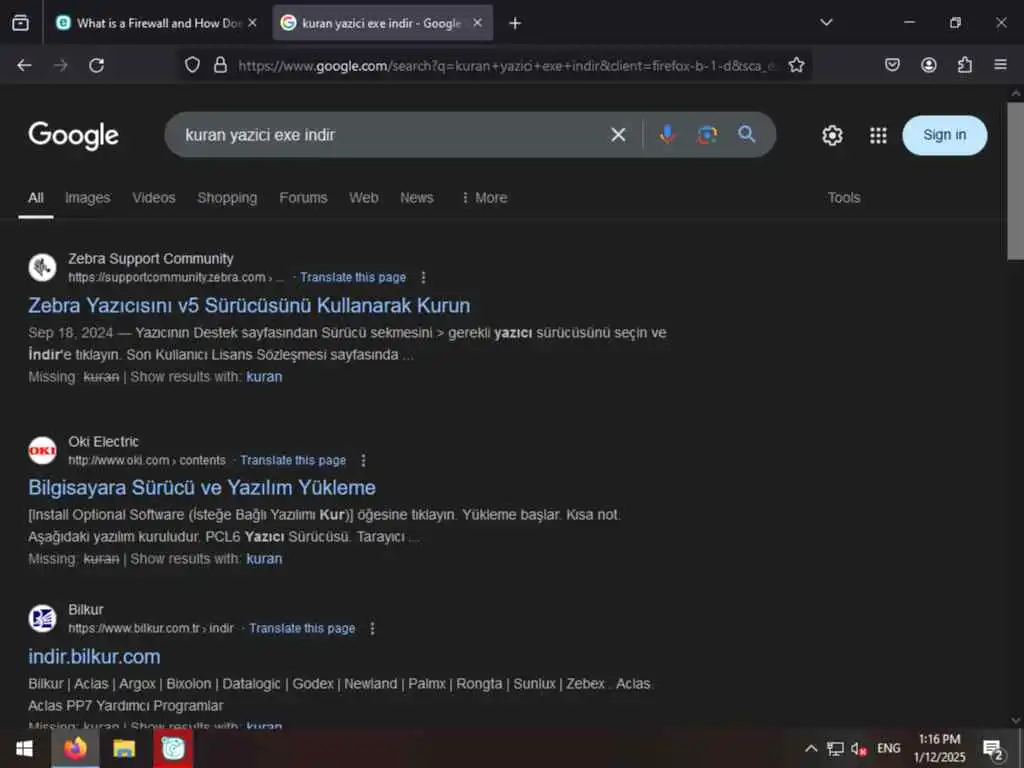Show results with kuran under Oki result
Image resolution: width=1024 pixels, height=768 pixels.
point(264,559)
